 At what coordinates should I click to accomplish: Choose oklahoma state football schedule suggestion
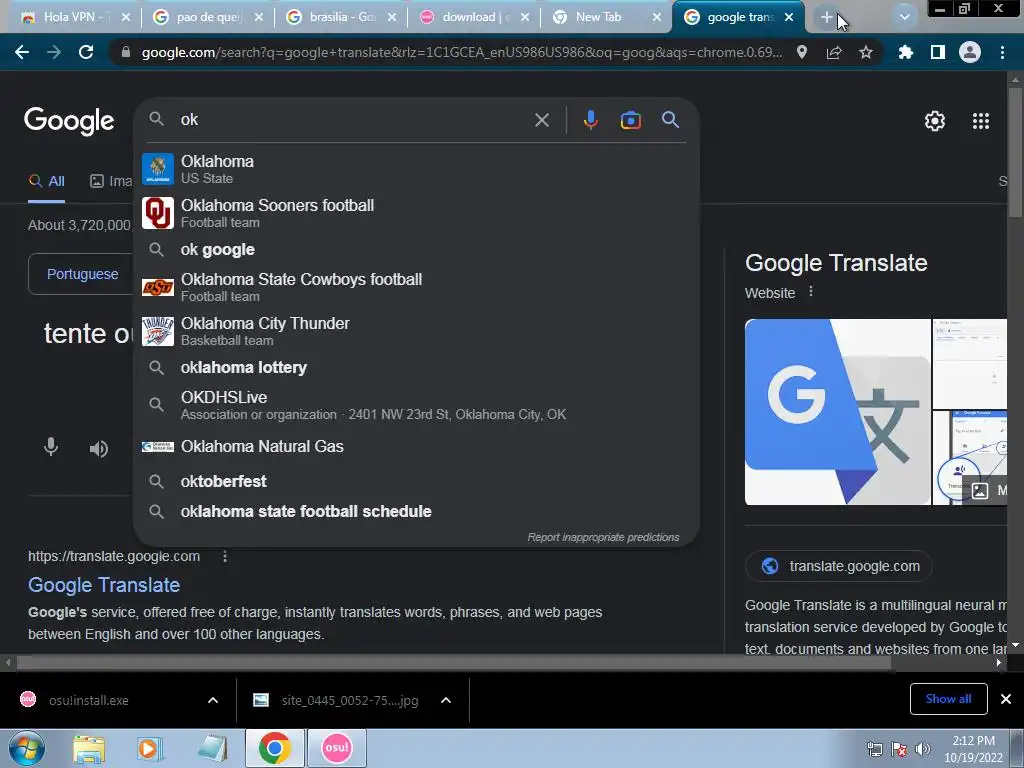(416, 511)
